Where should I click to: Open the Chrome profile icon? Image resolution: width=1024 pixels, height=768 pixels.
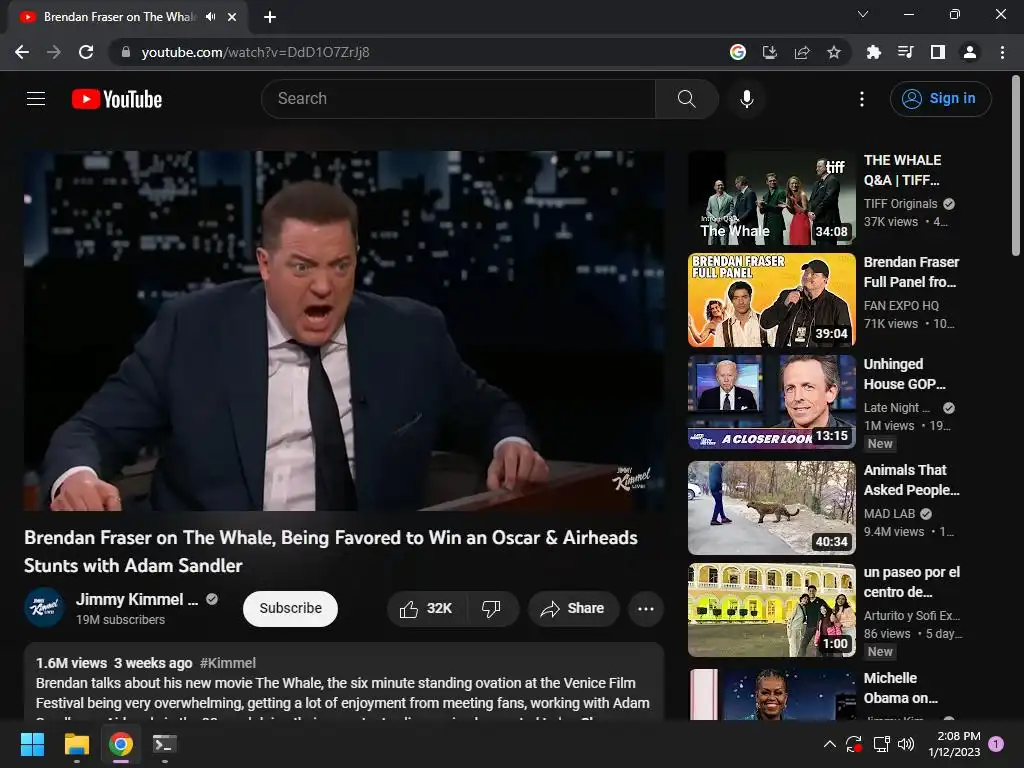(970, 52)
